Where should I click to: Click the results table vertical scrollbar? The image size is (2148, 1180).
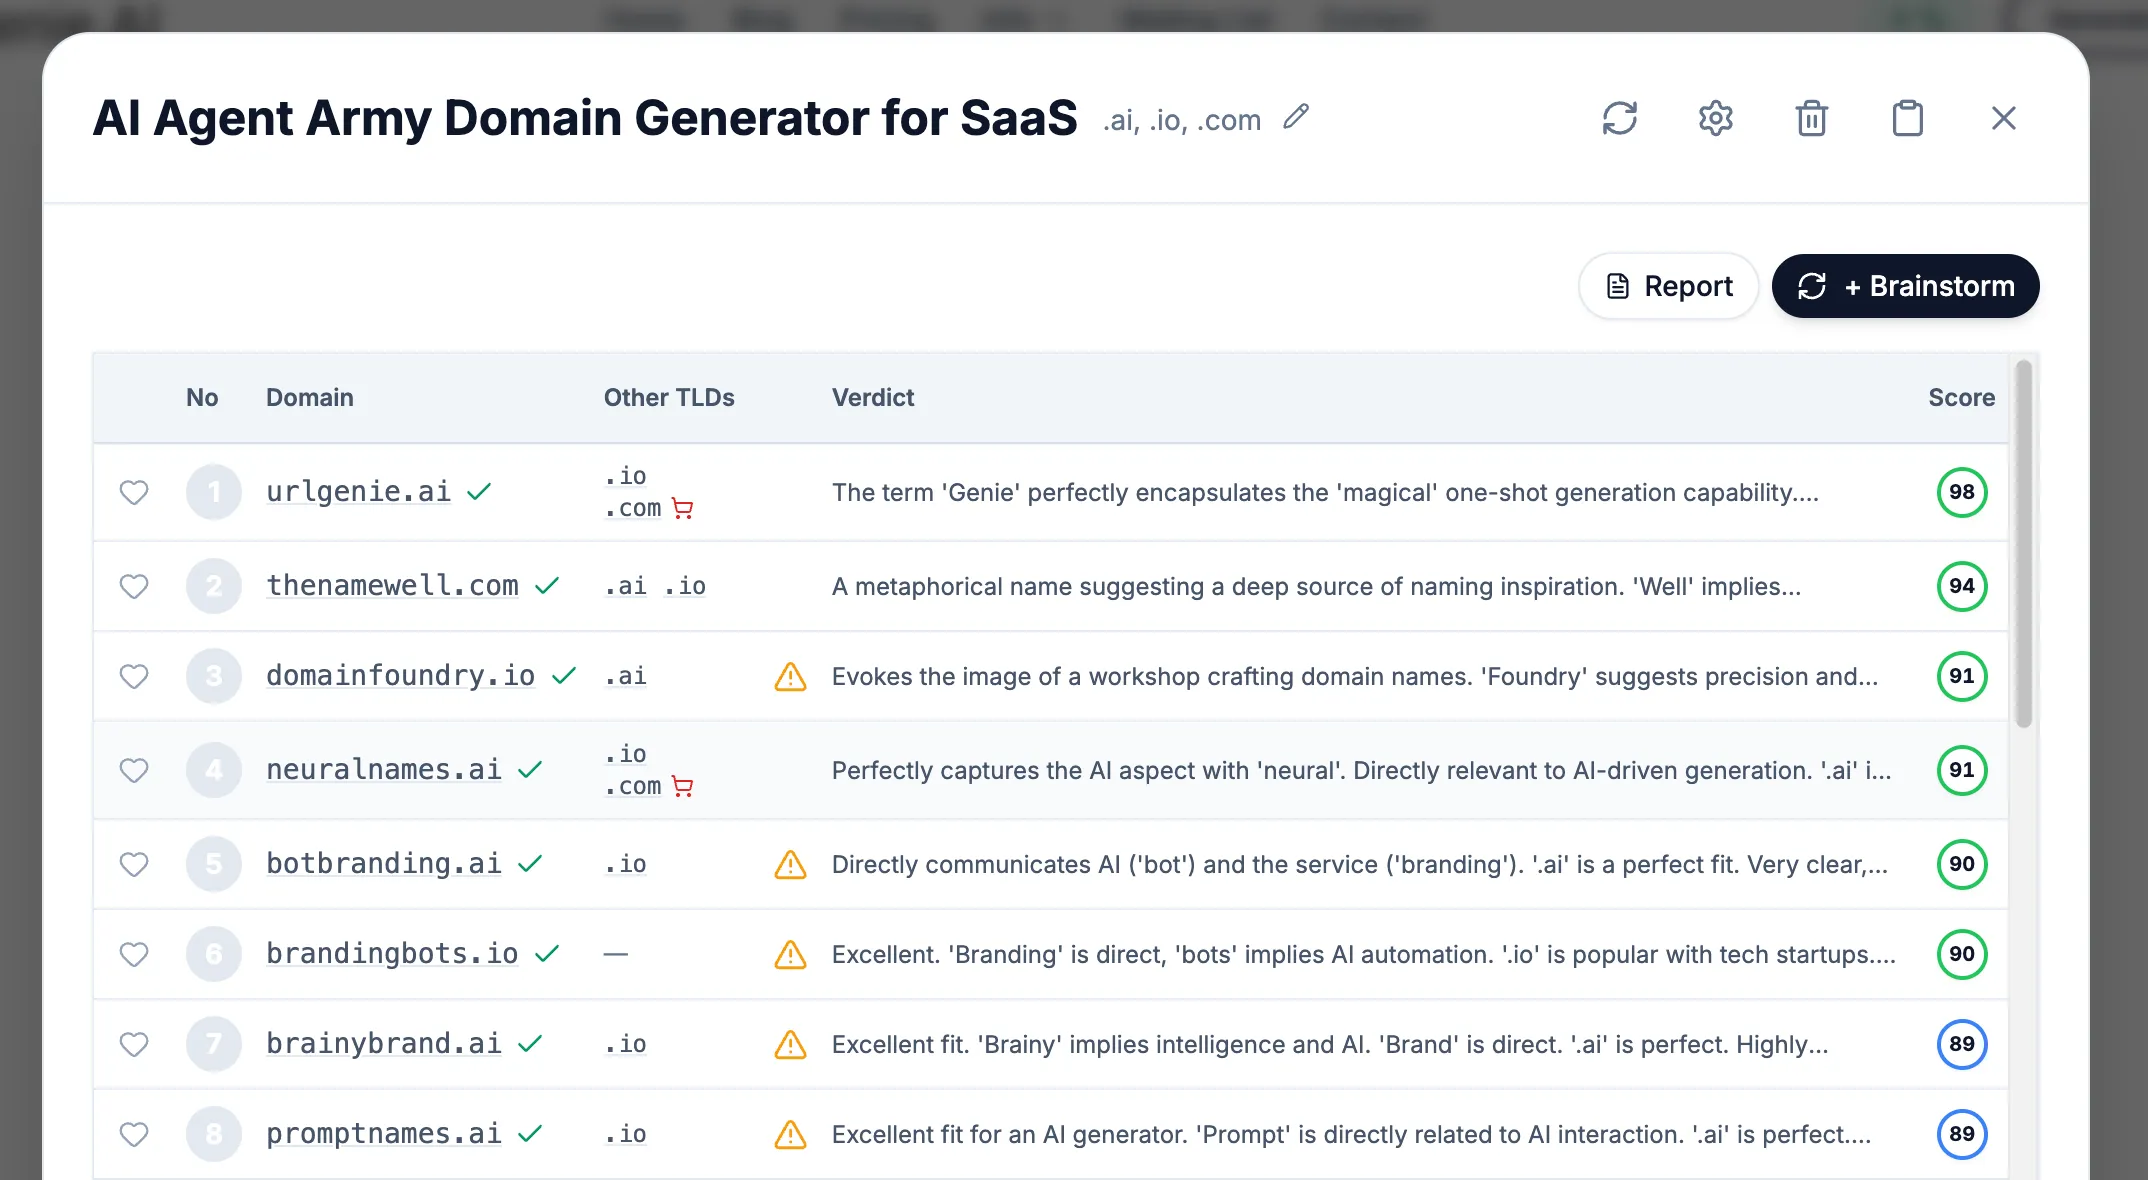point(2023,545)
